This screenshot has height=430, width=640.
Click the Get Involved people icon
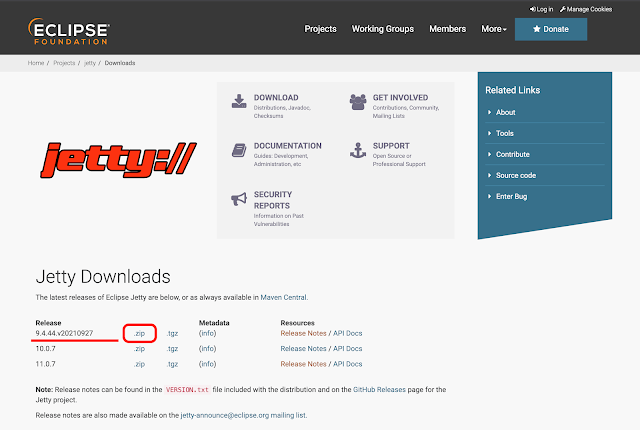[358, 102]
